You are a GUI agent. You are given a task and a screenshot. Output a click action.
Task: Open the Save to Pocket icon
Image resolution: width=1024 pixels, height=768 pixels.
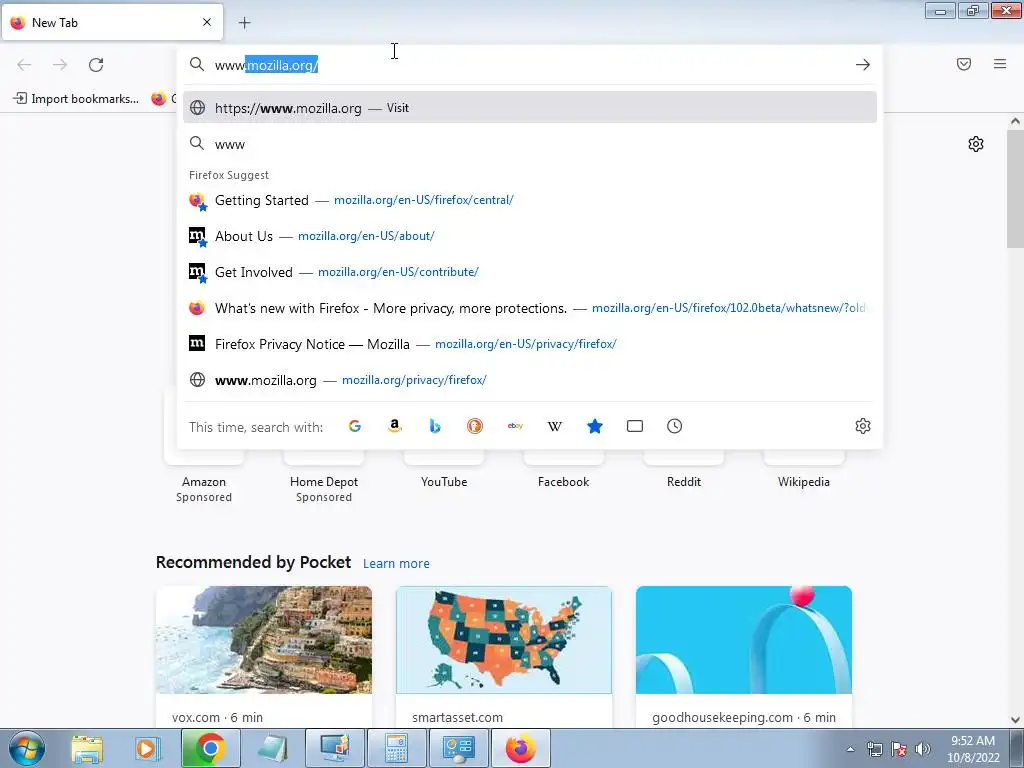964,64
